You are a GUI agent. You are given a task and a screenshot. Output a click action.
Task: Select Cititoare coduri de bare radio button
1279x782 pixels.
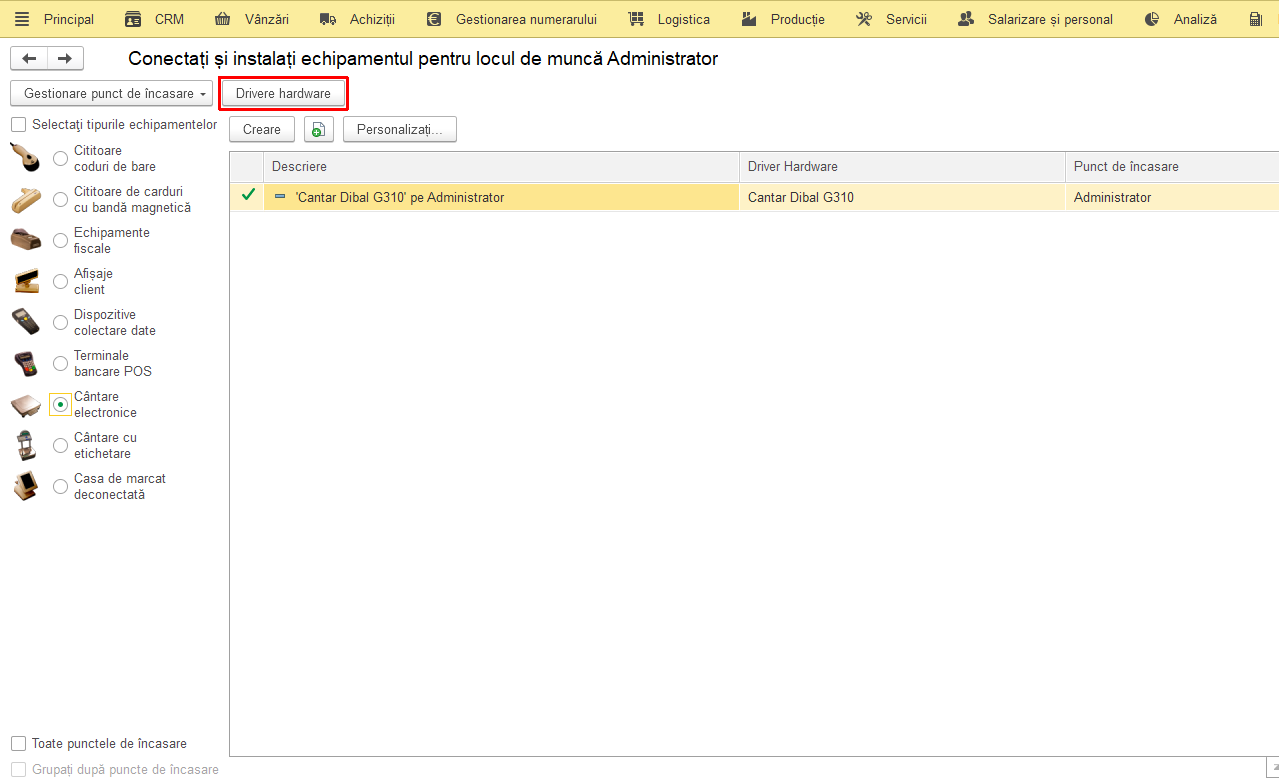click(61, 158)
